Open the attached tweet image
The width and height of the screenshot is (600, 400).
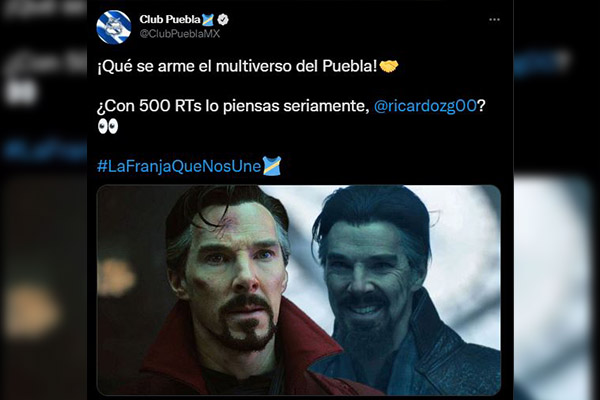coord(298,290)
